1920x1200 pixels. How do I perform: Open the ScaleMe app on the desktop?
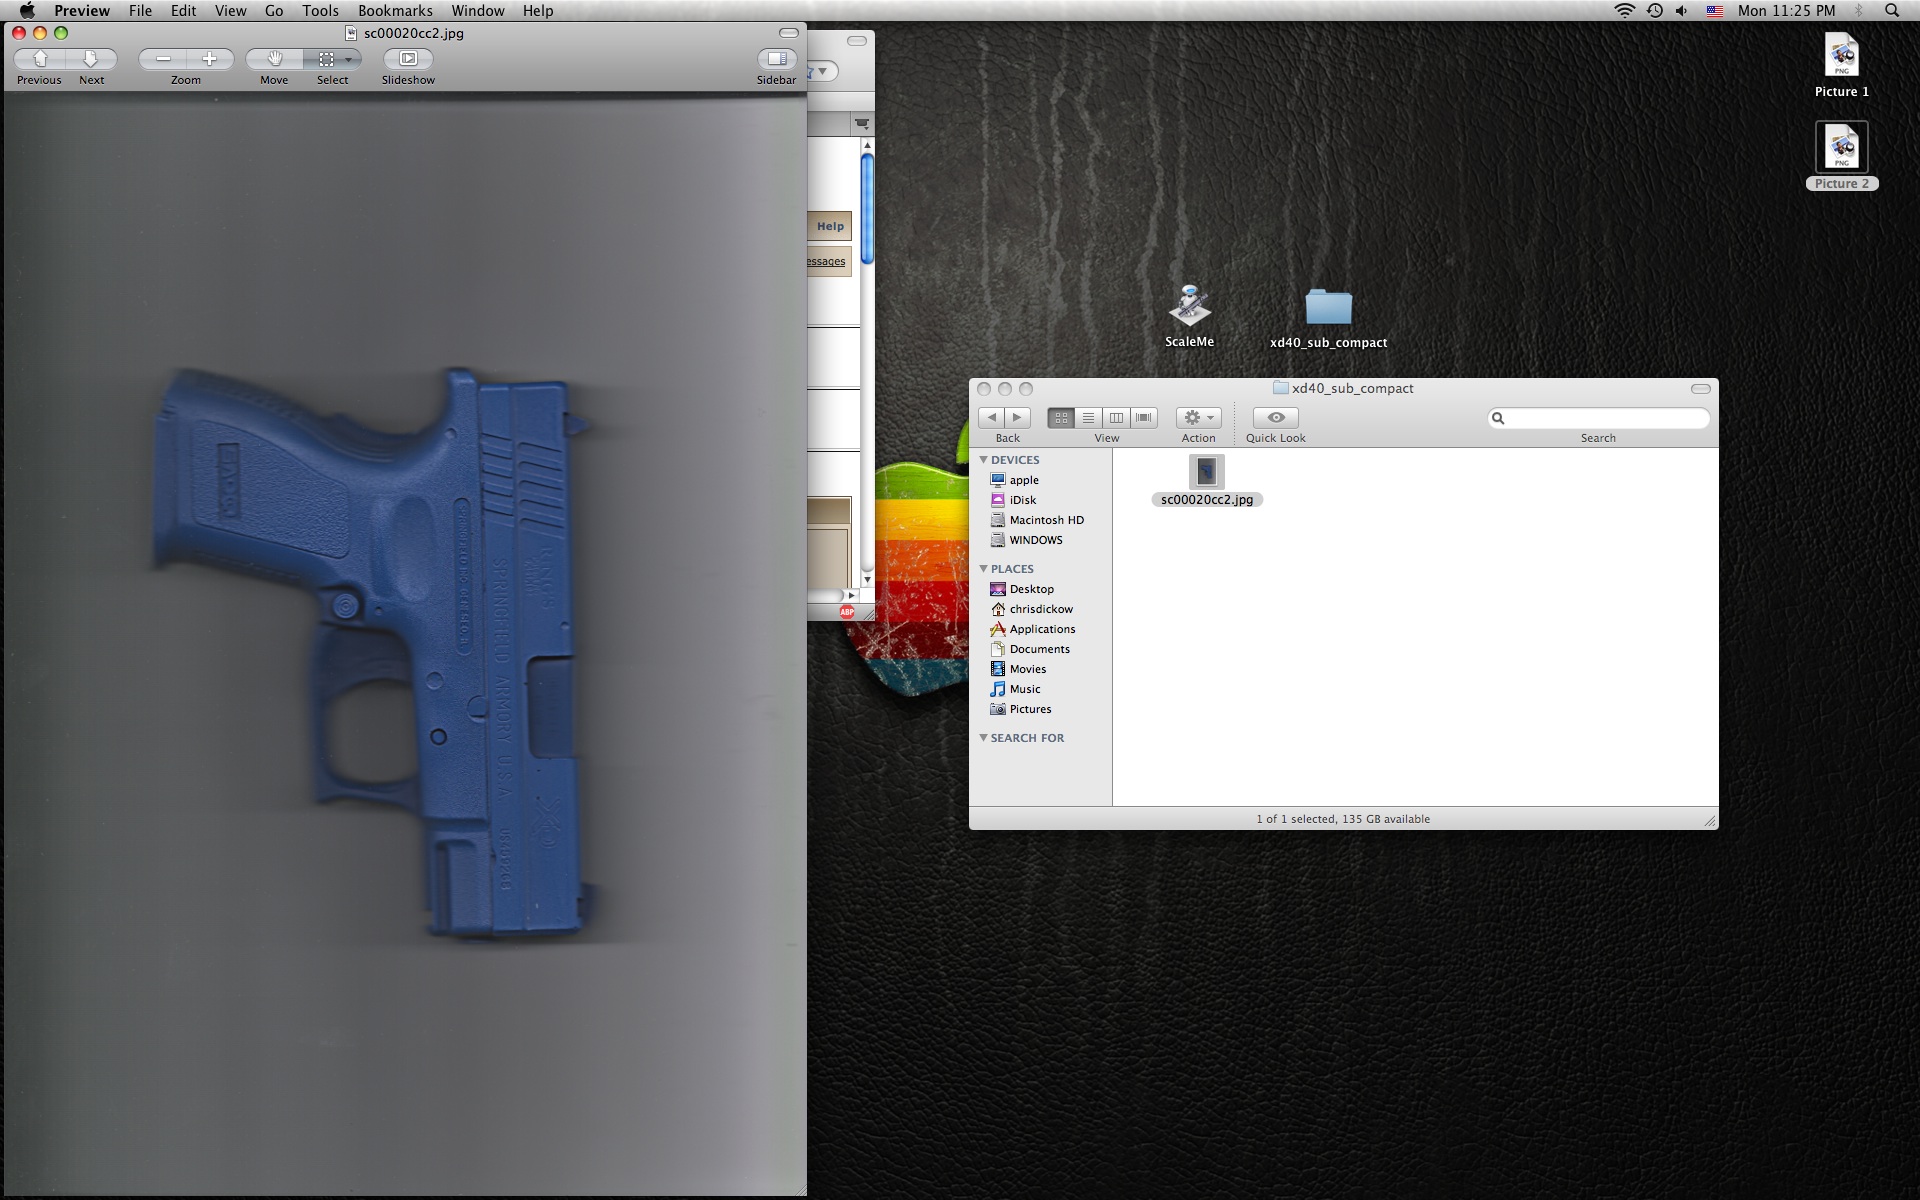pos(1189,308)
